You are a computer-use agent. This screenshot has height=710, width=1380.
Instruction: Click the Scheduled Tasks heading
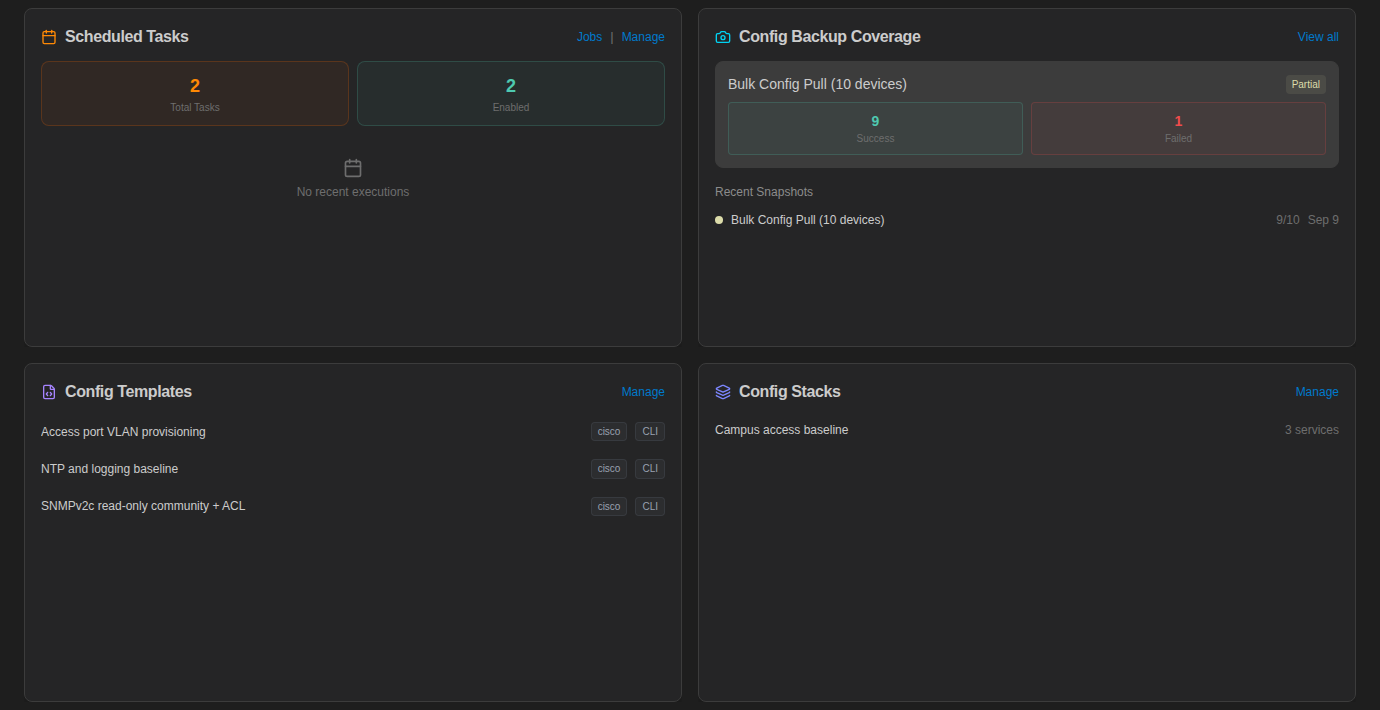(127, 37)
